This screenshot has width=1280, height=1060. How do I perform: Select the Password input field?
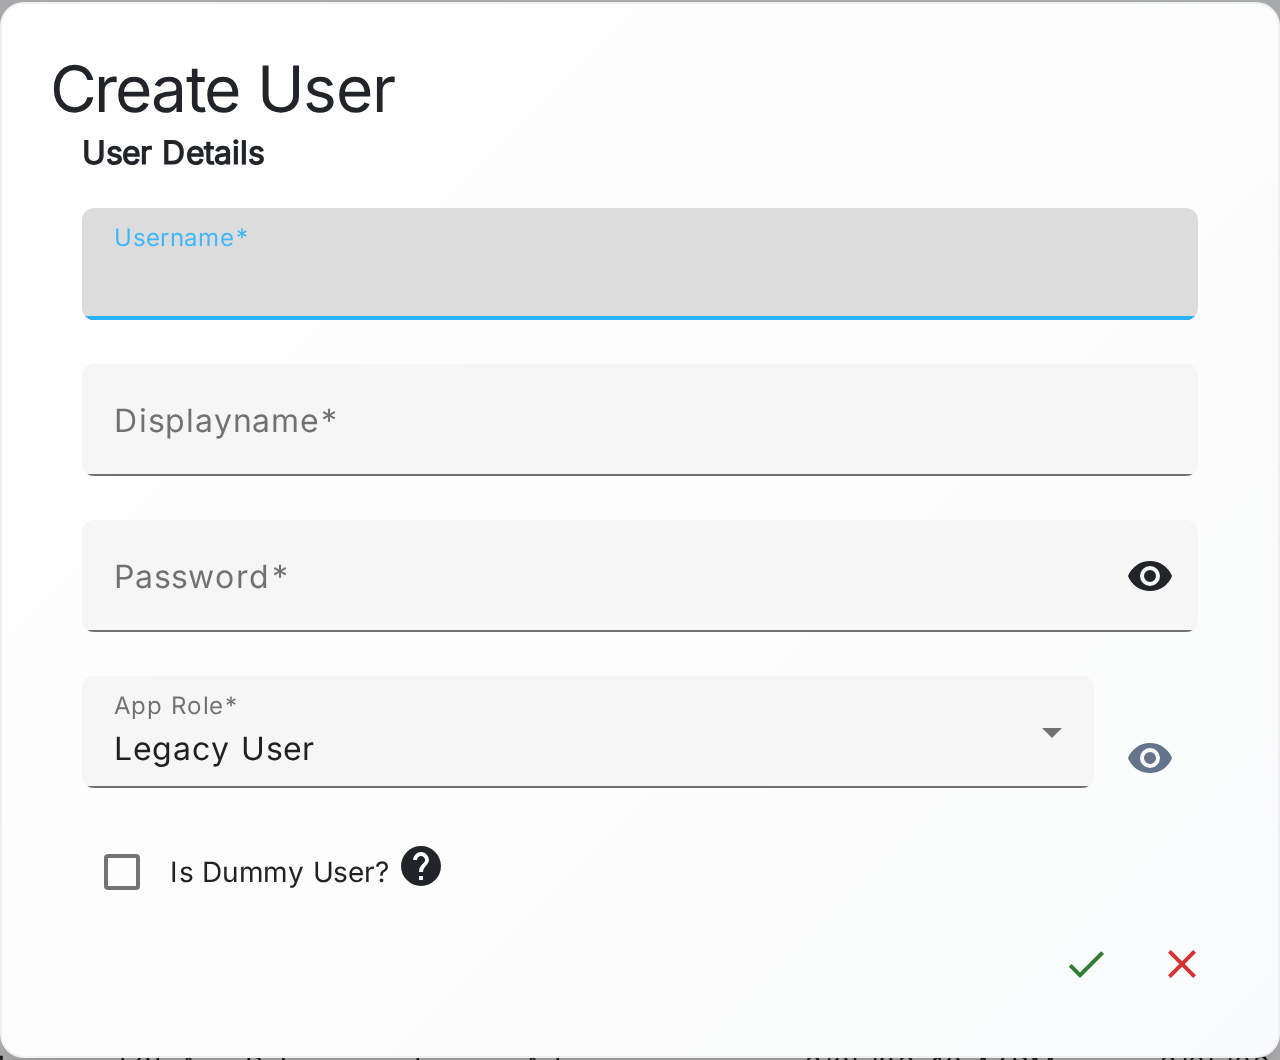[x=640, y=576]
